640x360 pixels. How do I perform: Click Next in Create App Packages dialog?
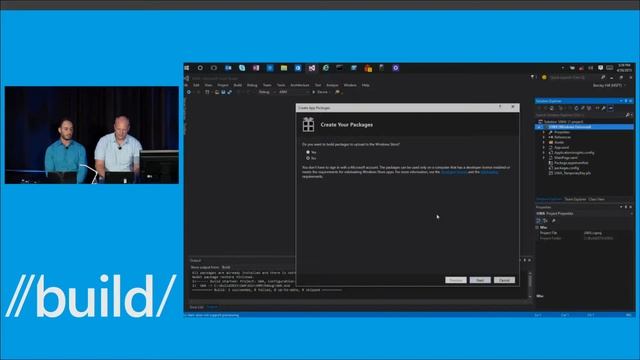(480, 280)
